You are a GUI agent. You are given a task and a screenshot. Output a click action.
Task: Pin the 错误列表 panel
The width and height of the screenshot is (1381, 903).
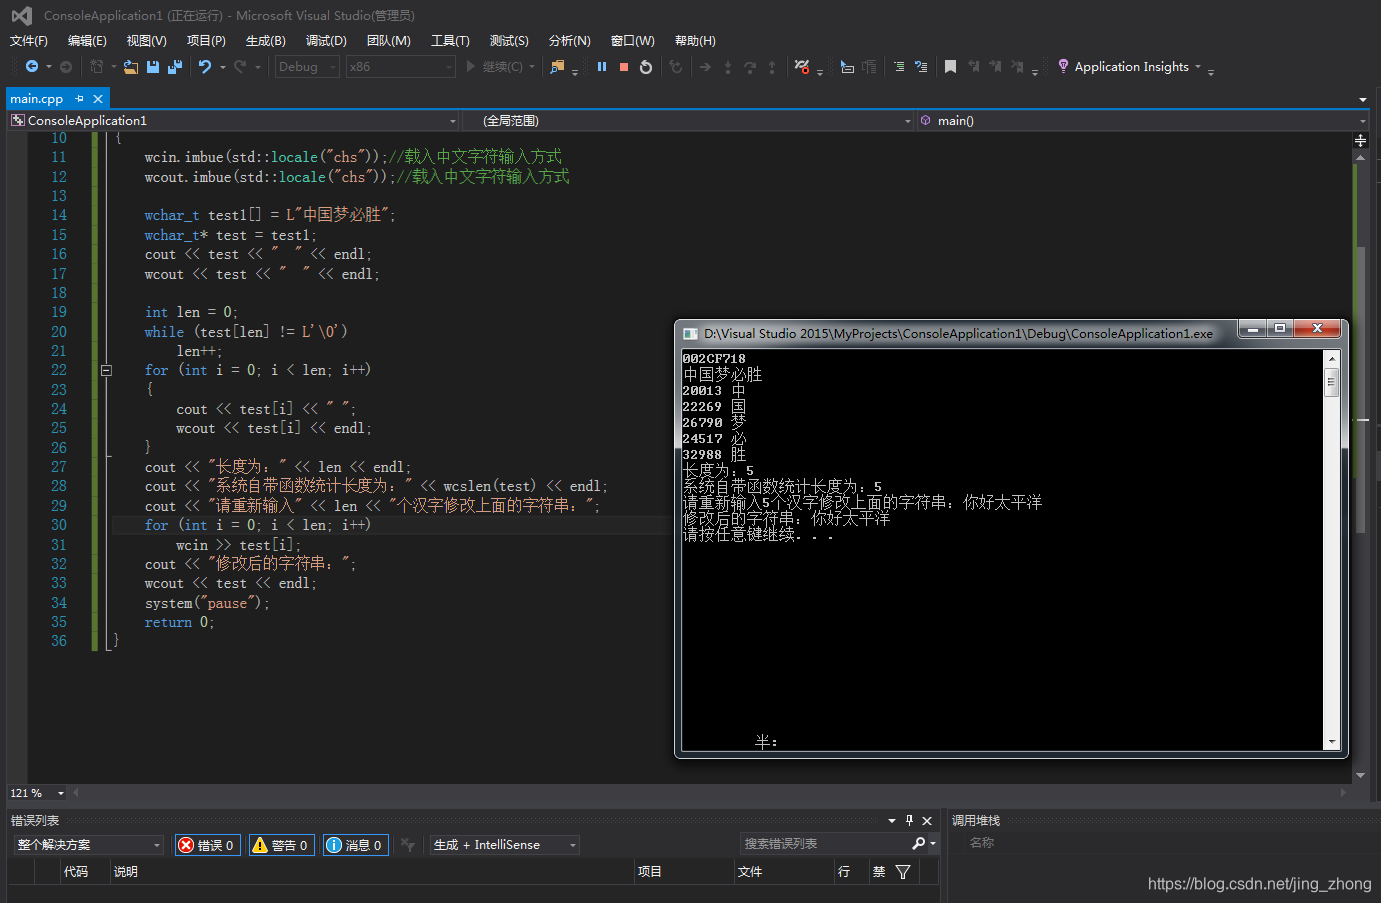click(909, 820)
